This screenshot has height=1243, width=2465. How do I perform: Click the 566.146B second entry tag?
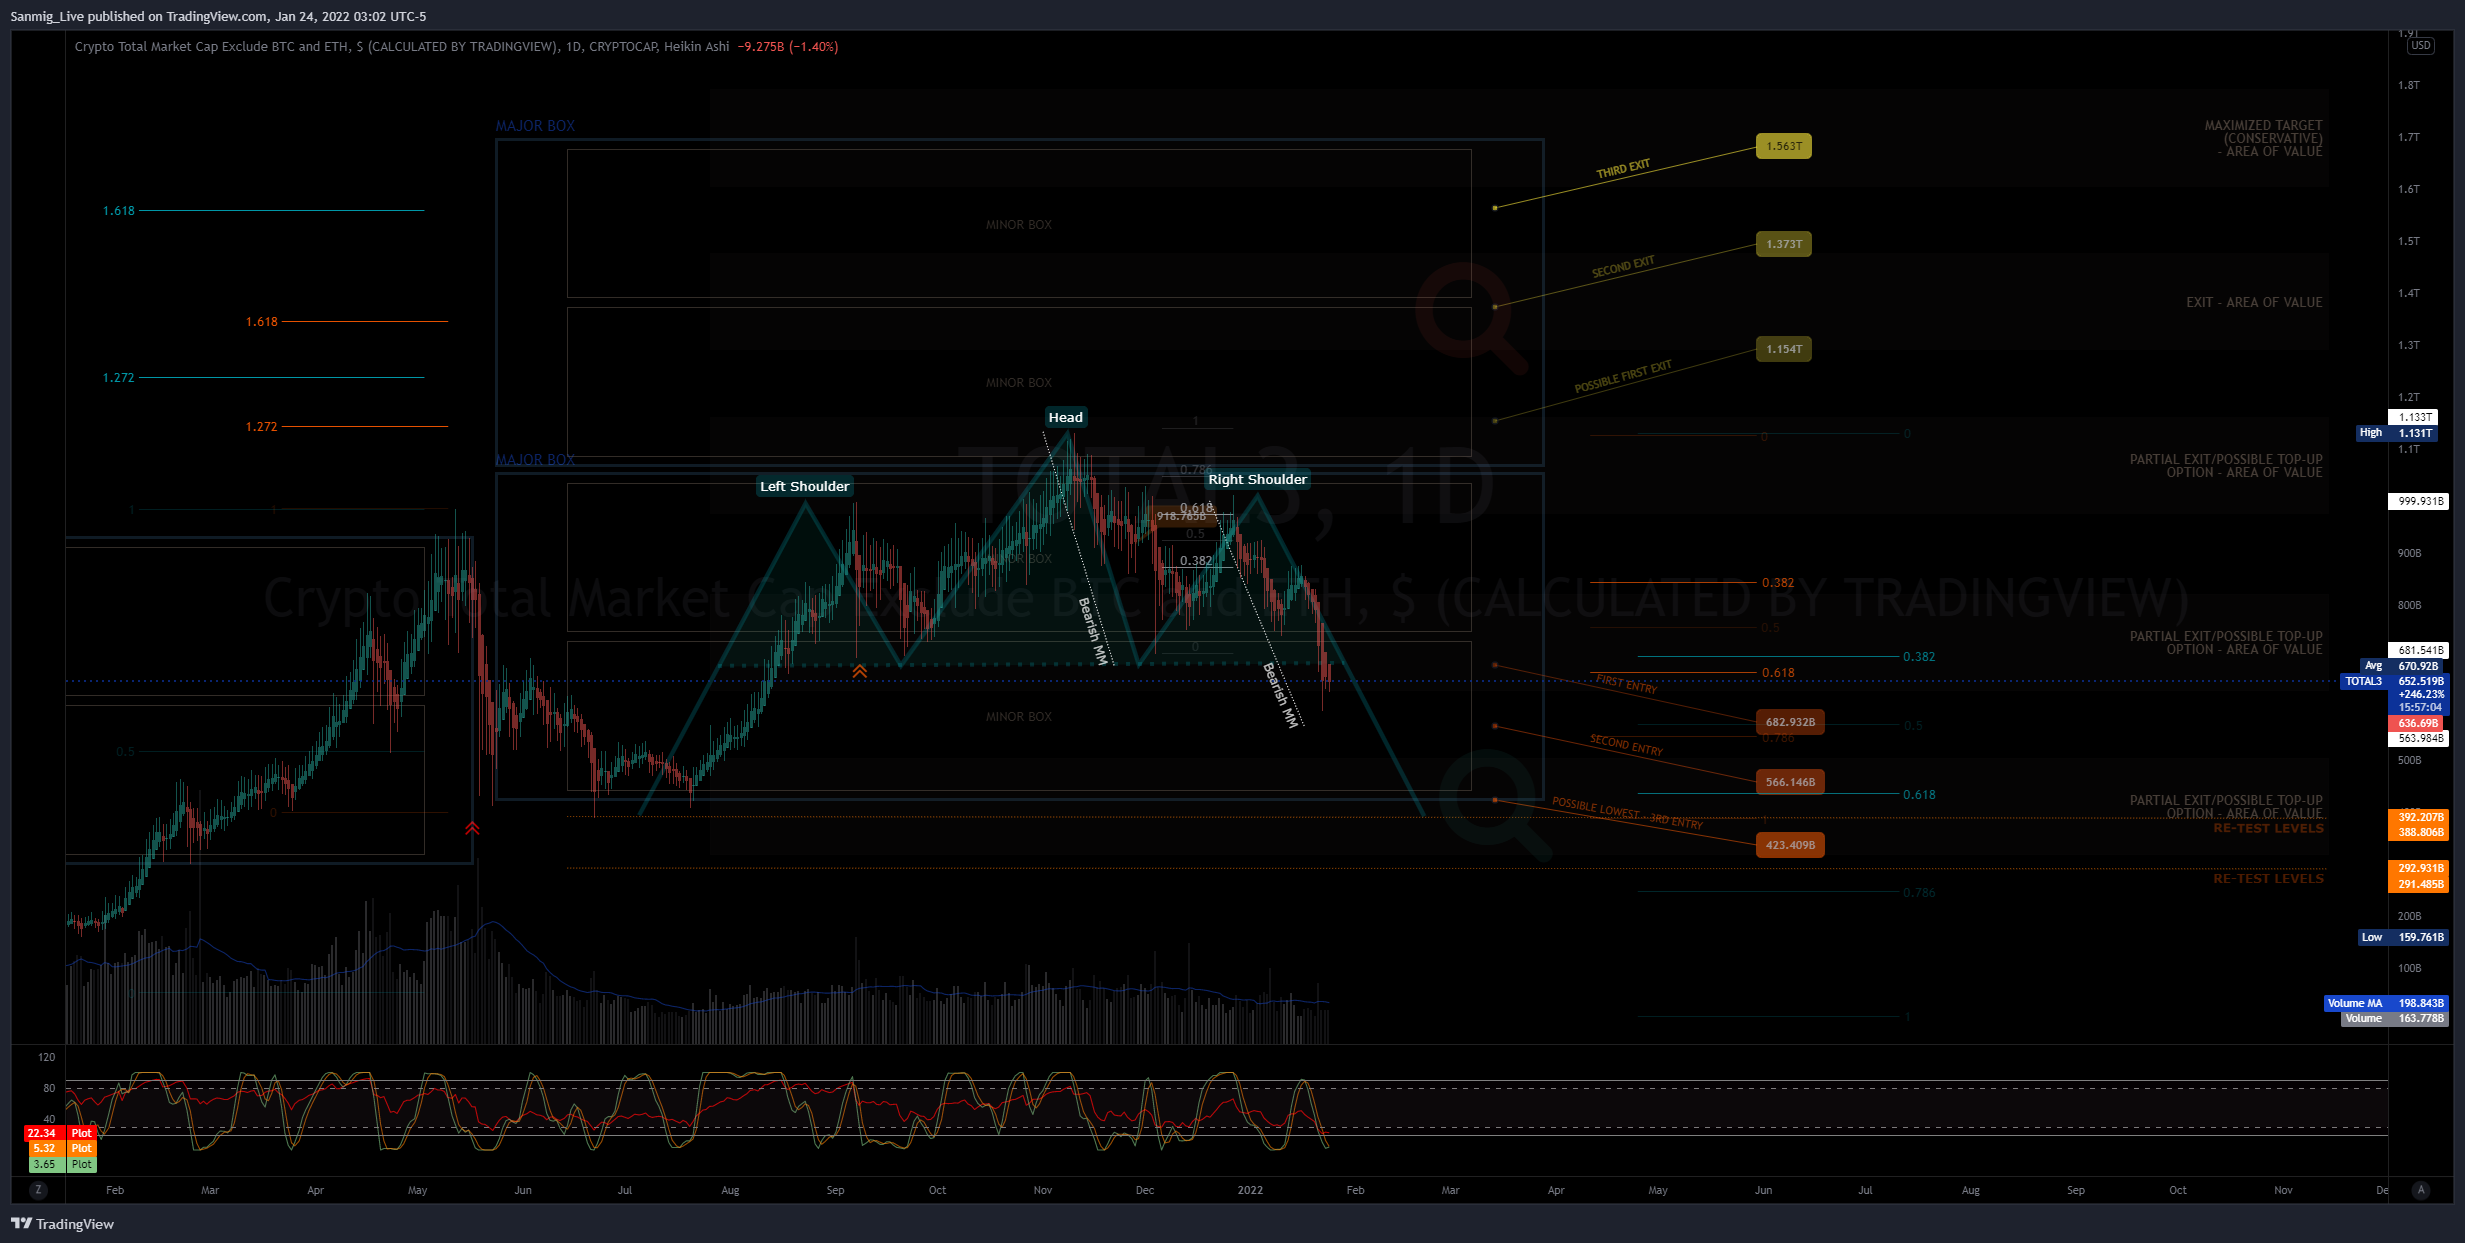coord(1790,782)
